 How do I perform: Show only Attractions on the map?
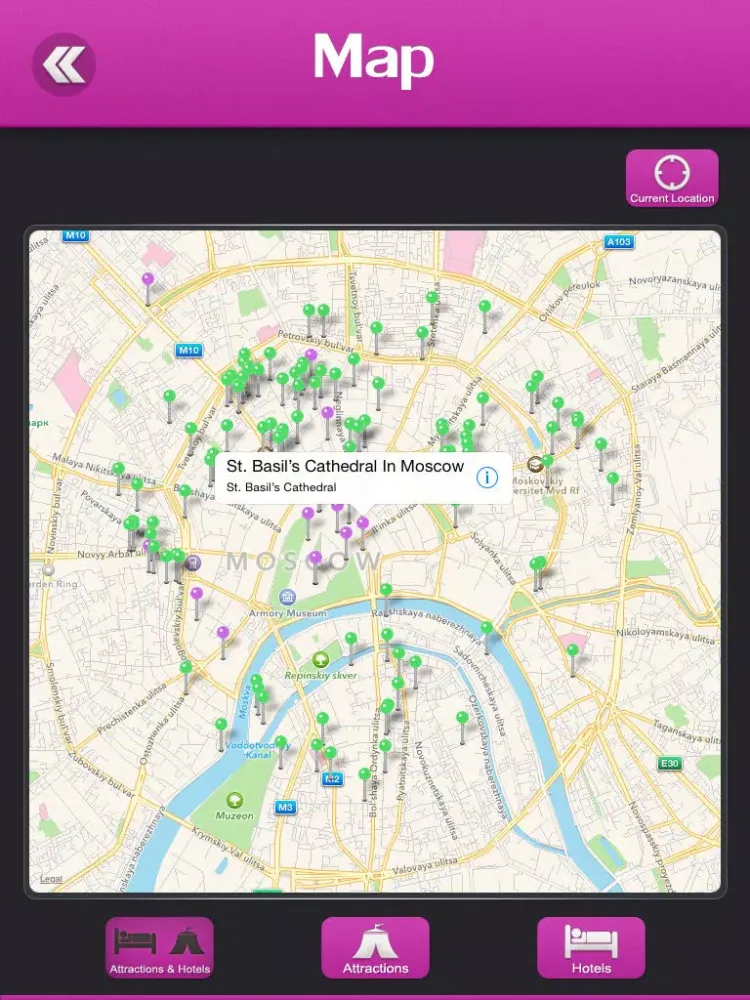point(375,947)
